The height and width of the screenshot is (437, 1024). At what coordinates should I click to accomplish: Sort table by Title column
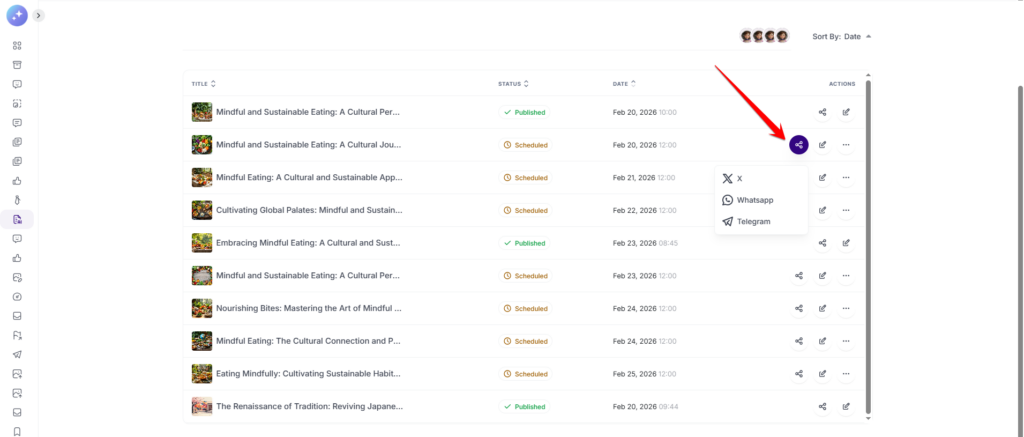click(x=203, y=84)
